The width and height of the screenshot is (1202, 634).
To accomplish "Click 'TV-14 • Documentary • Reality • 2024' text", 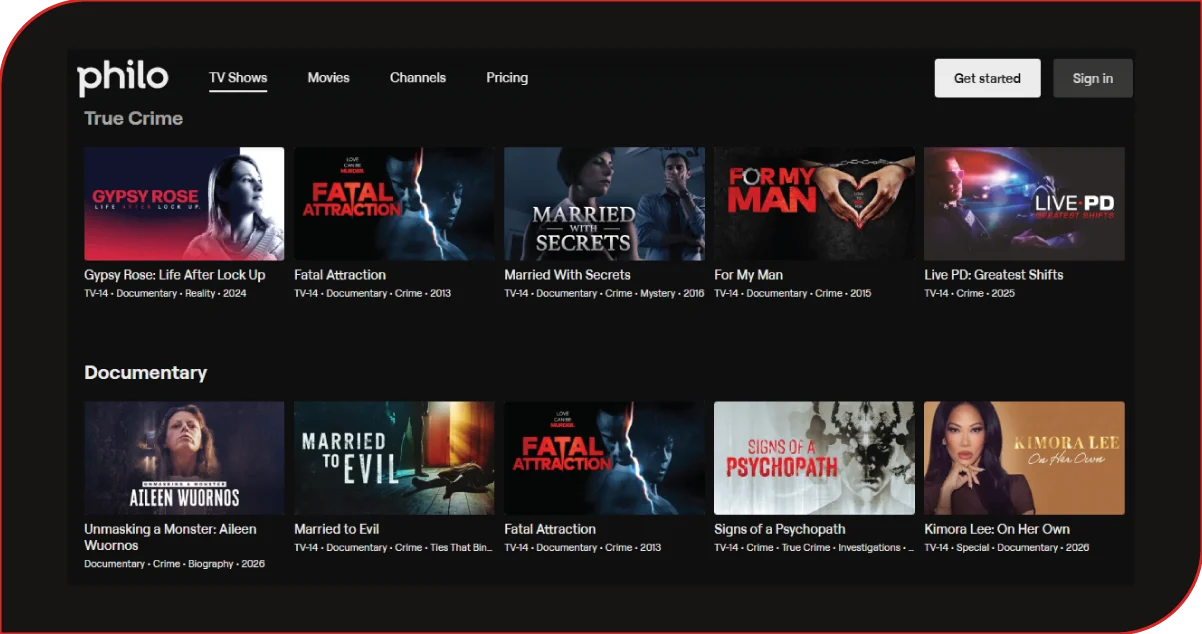I will (x=165, y=294).
